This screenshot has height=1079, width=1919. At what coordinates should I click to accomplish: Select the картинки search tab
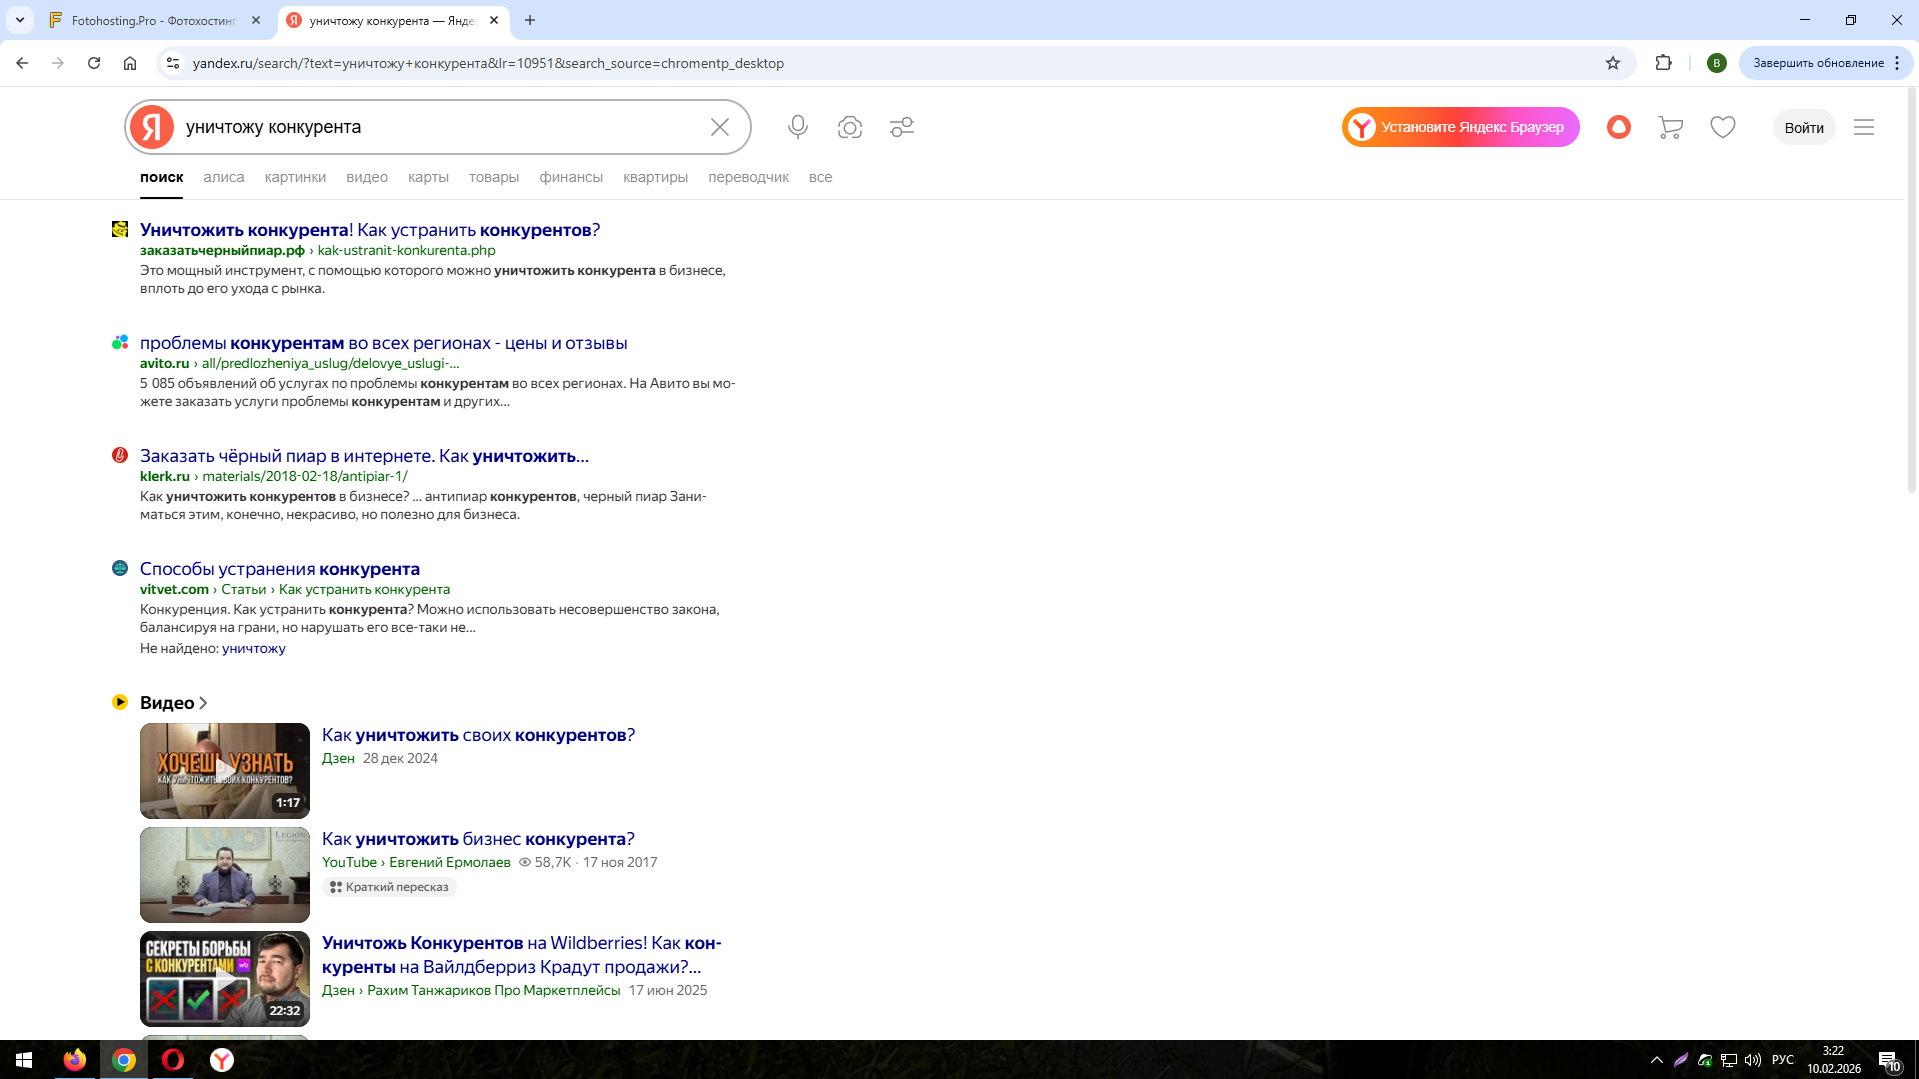click(295, 177)
